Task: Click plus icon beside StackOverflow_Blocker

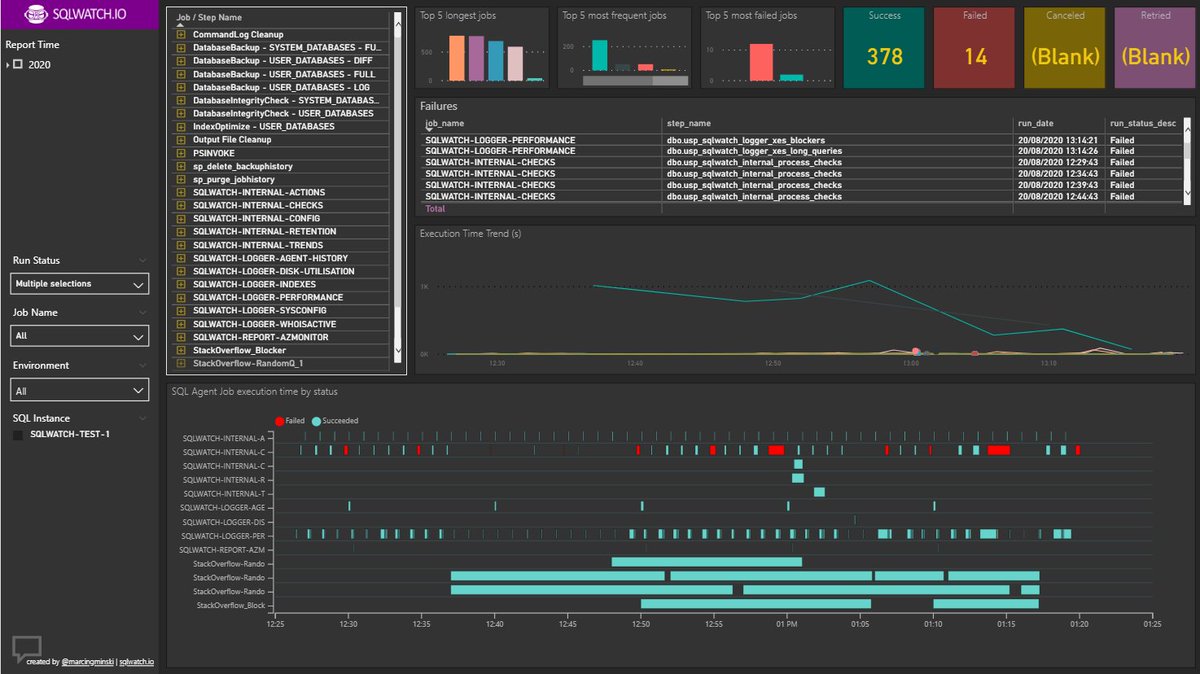Action: coord(181,350)
